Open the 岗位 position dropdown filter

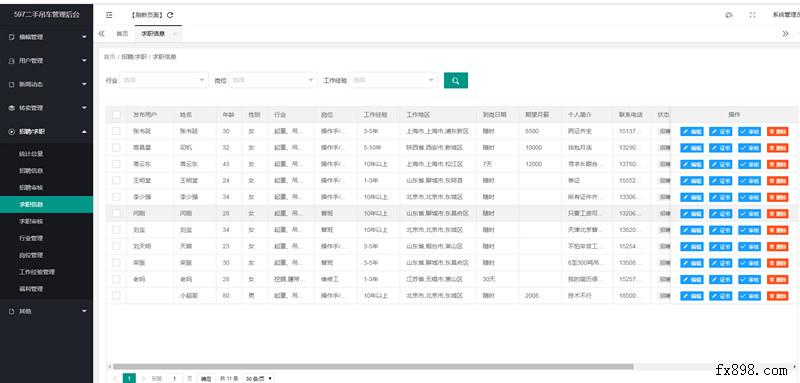(x=273, y=80)
